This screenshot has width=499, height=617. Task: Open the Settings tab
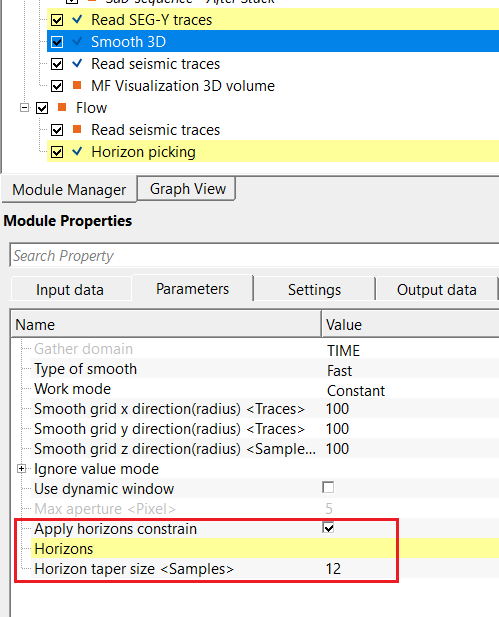point(314,290)
